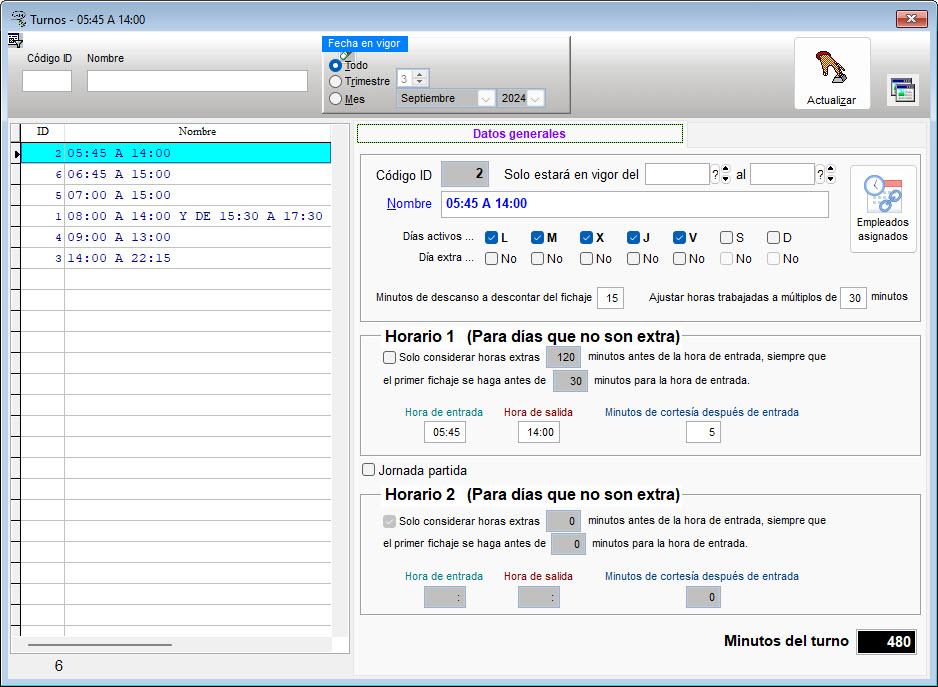Viewport: 938px width, 687px height.
Task: Open the start date picker question mark
Action: point(715,175)
